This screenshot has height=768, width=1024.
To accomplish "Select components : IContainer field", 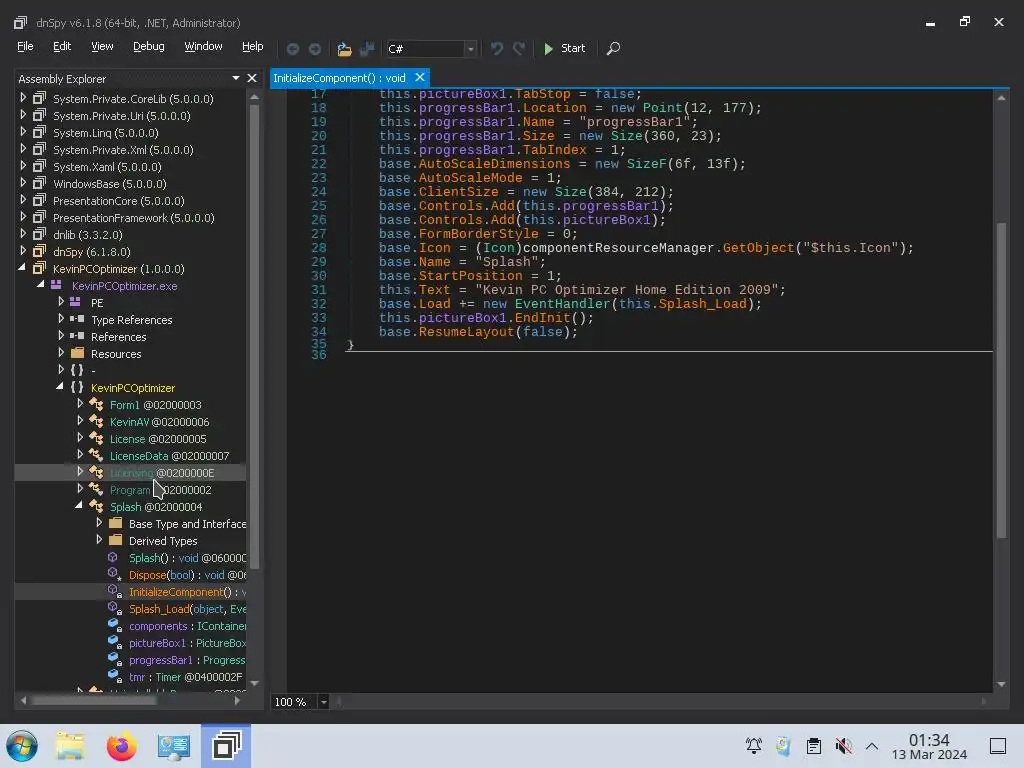I will (187, 626).
